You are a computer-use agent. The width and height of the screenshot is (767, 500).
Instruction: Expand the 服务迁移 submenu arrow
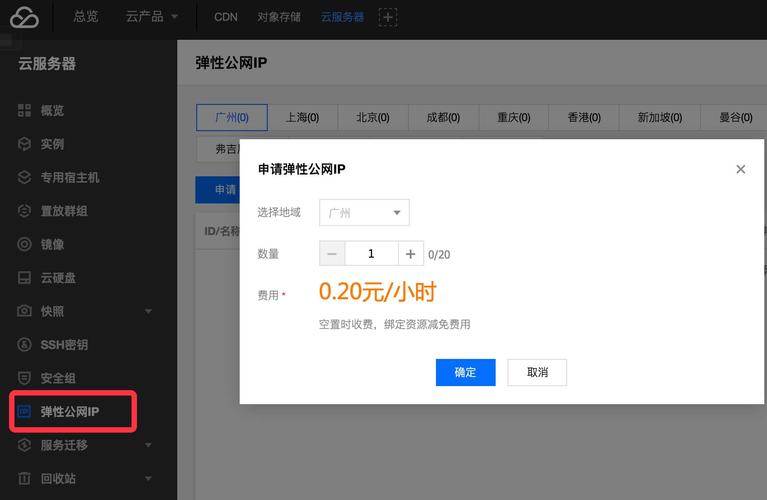[148, 445]
